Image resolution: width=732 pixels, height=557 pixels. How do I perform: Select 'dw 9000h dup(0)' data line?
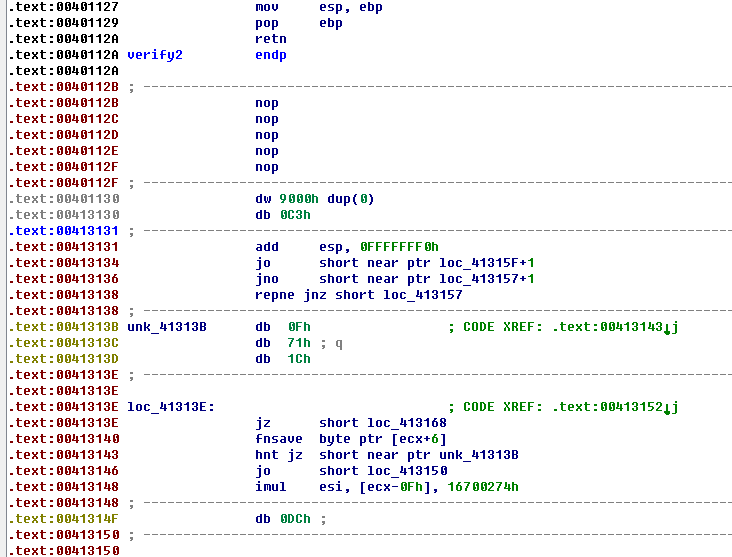315,199
